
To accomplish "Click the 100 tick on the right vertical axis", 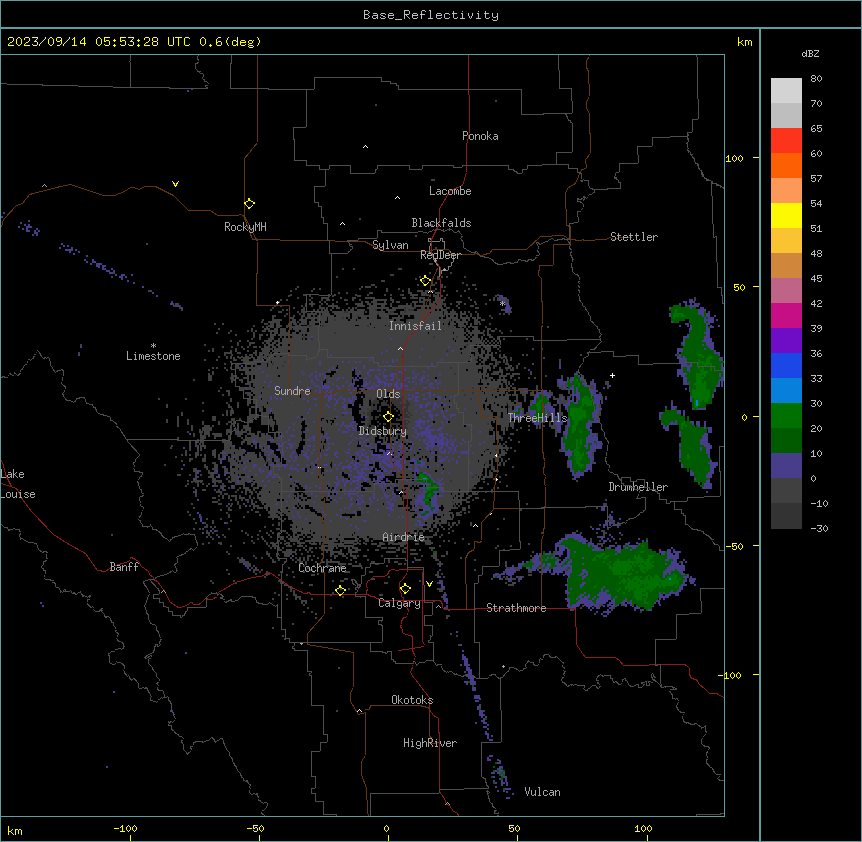I will 734,158.
